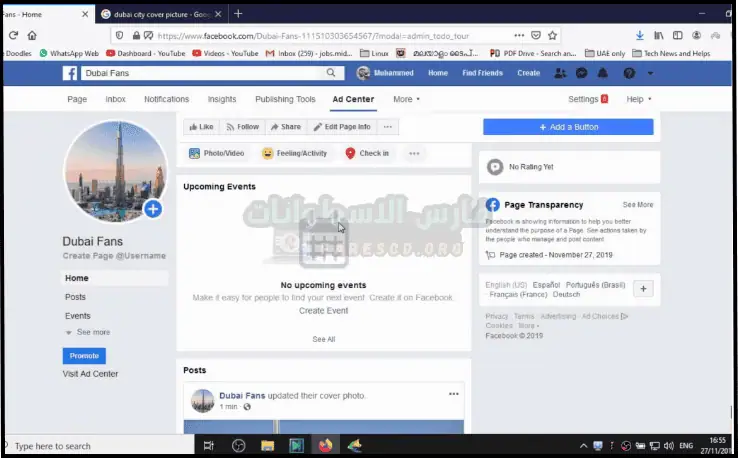Open the Firefox icon in taskbar
This screenshot has width=738, height=458.
tap(325, 445)
